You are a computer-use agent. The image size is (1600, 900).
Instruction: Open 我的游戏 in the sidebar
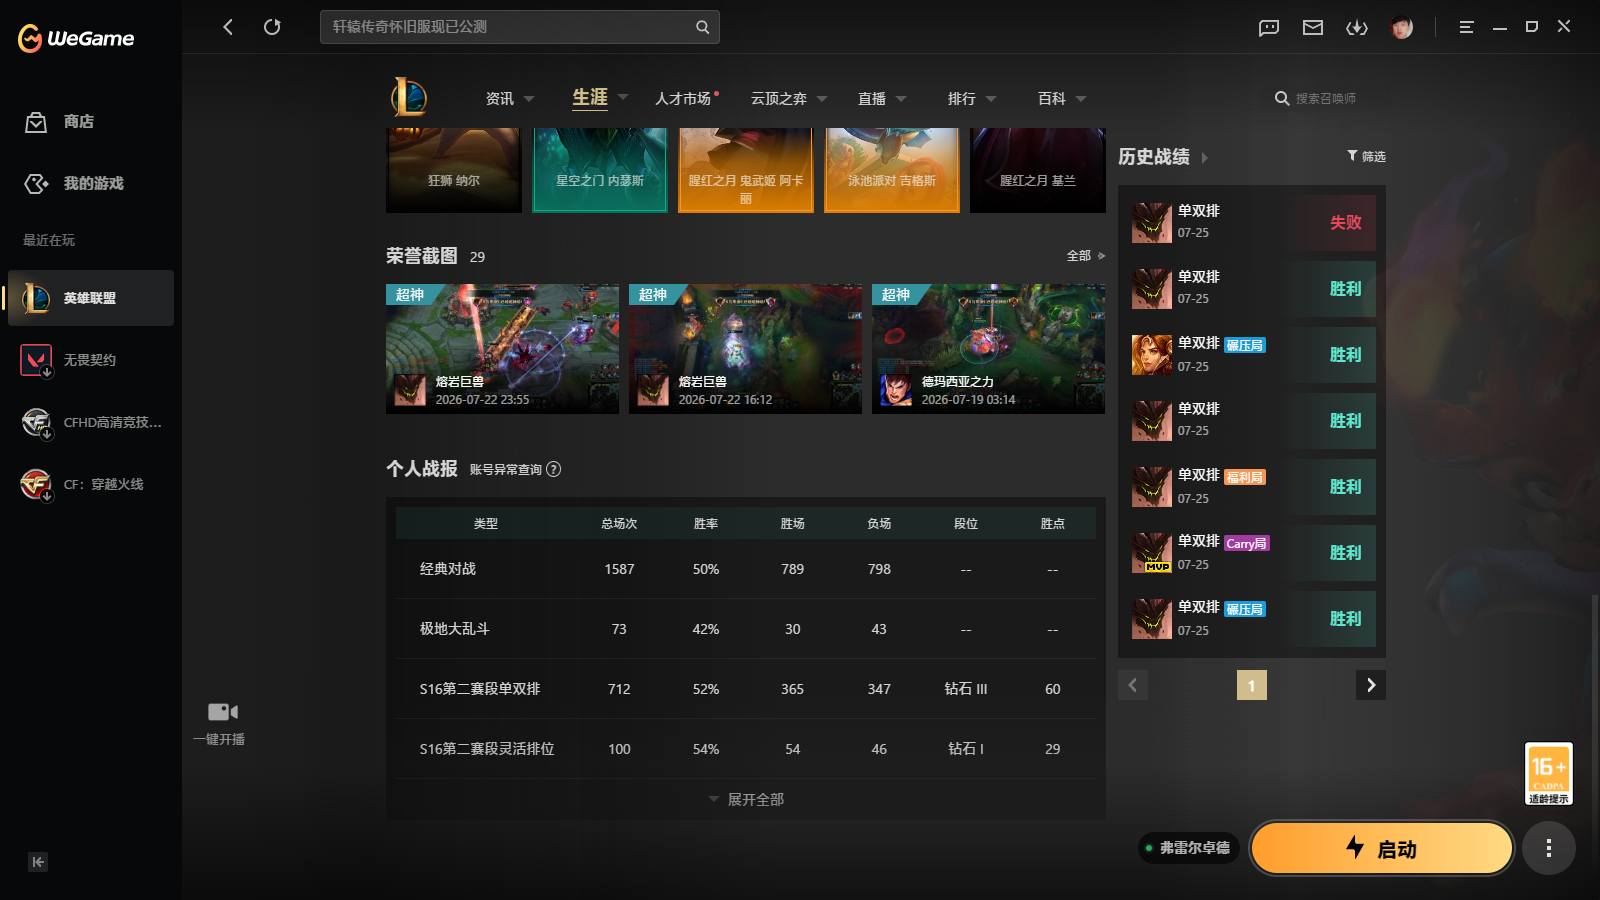(90, 183)
